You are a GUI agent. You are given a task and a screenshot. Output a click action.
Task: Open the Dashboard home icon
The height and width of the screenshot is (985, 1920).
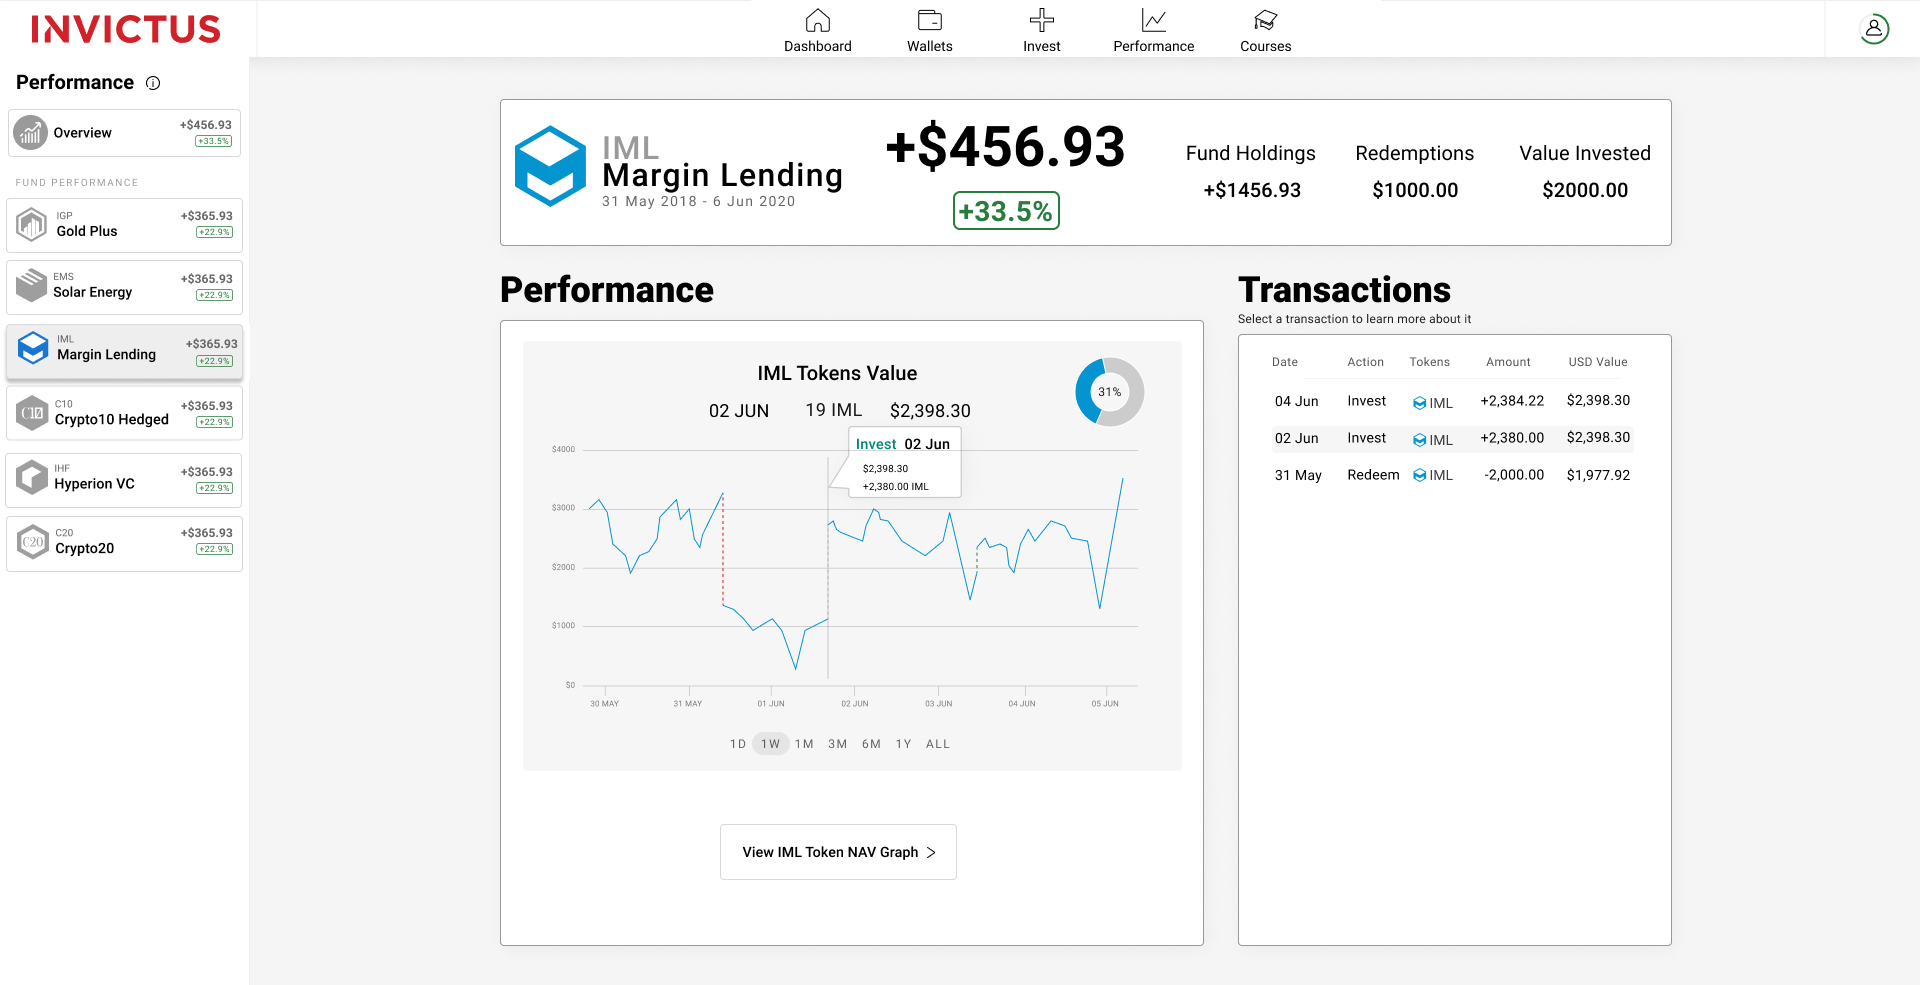(818, 20)
